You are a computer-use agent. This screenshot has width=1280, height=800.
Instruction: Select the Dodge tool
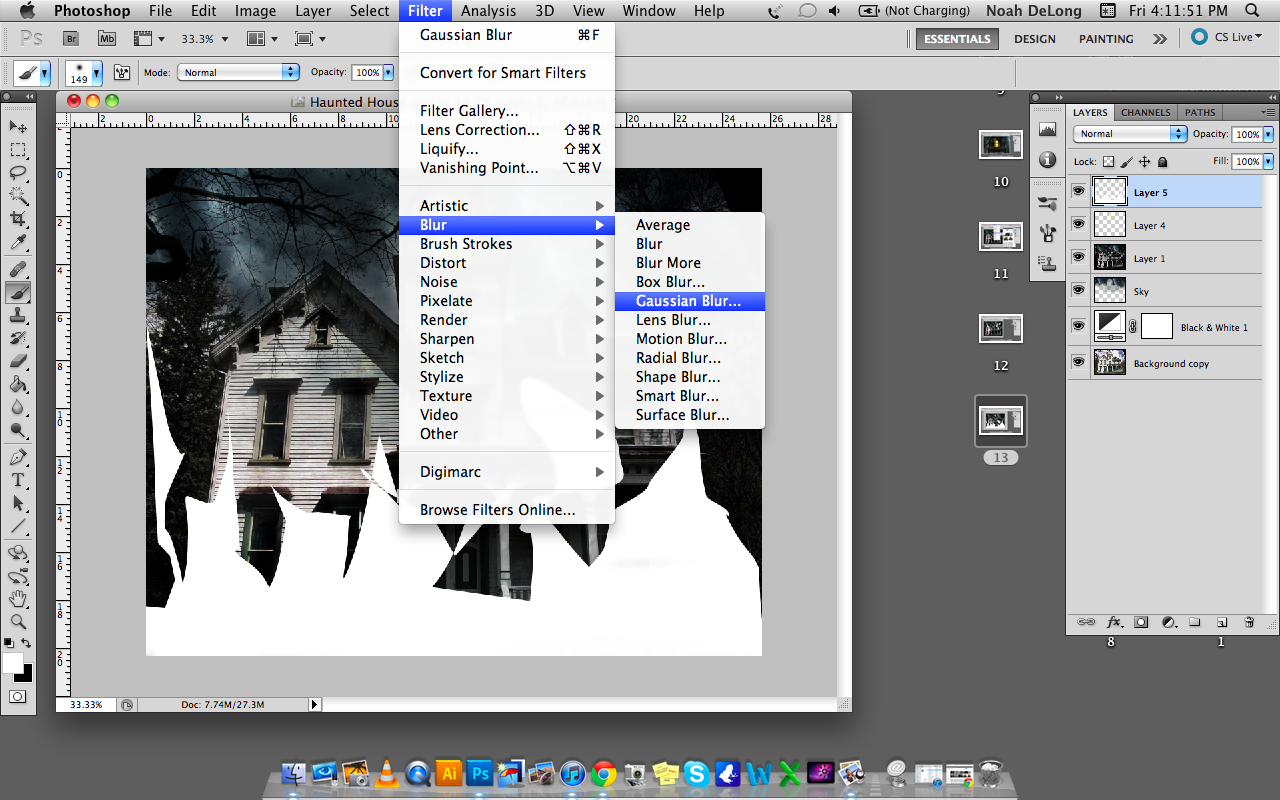click(x=18, y=431)
